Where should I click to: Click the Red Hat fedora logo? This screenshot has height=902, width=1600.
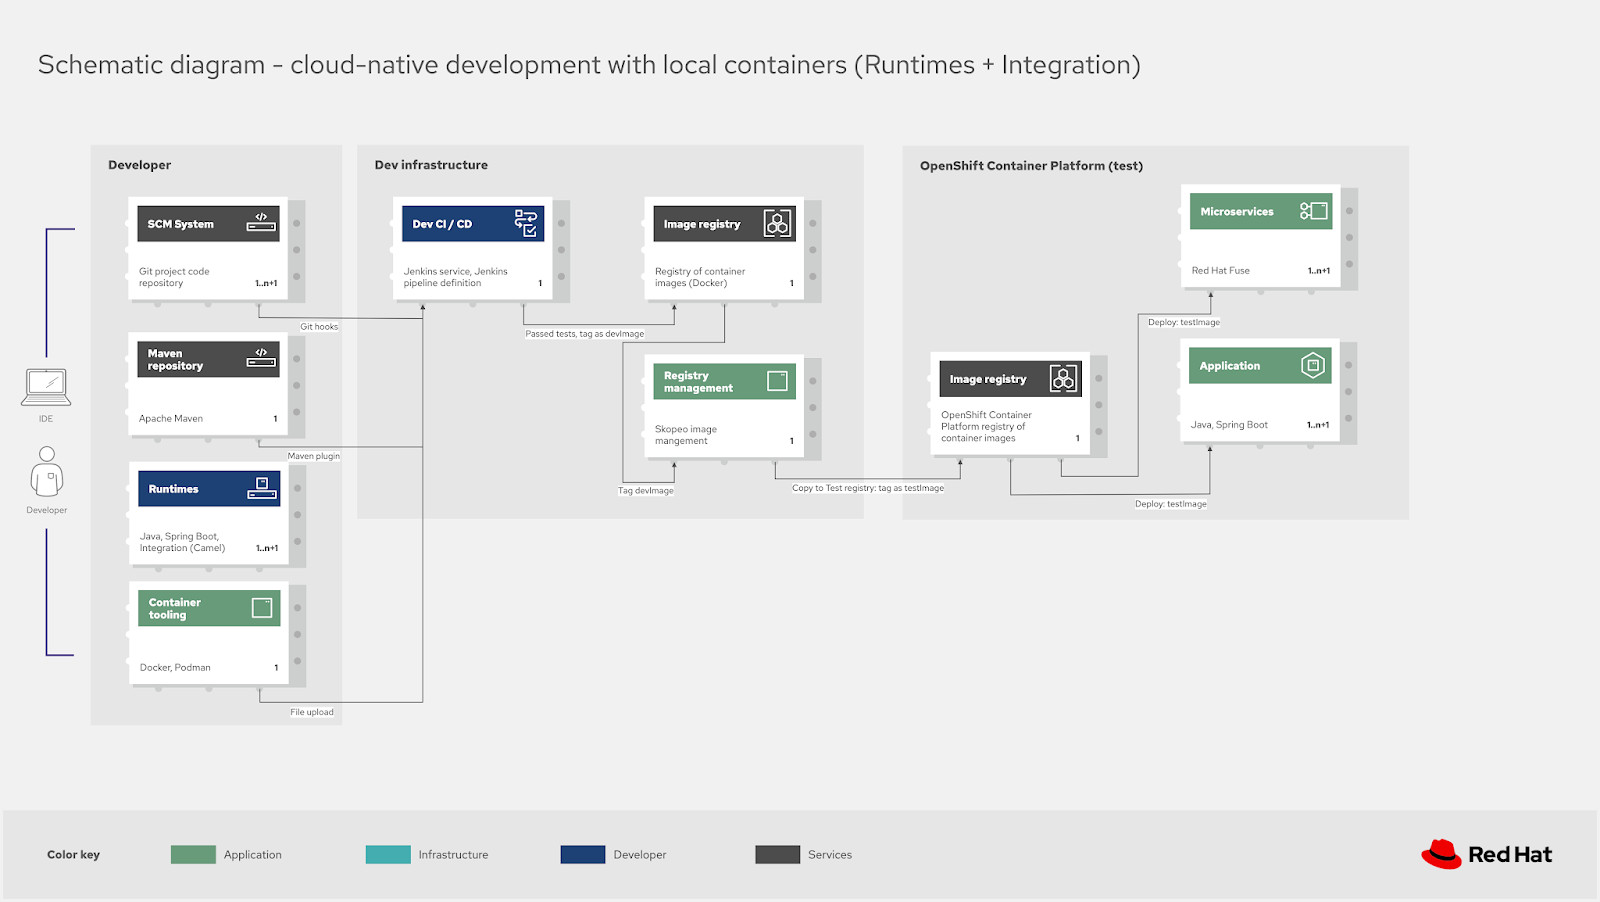point(1443,852)
